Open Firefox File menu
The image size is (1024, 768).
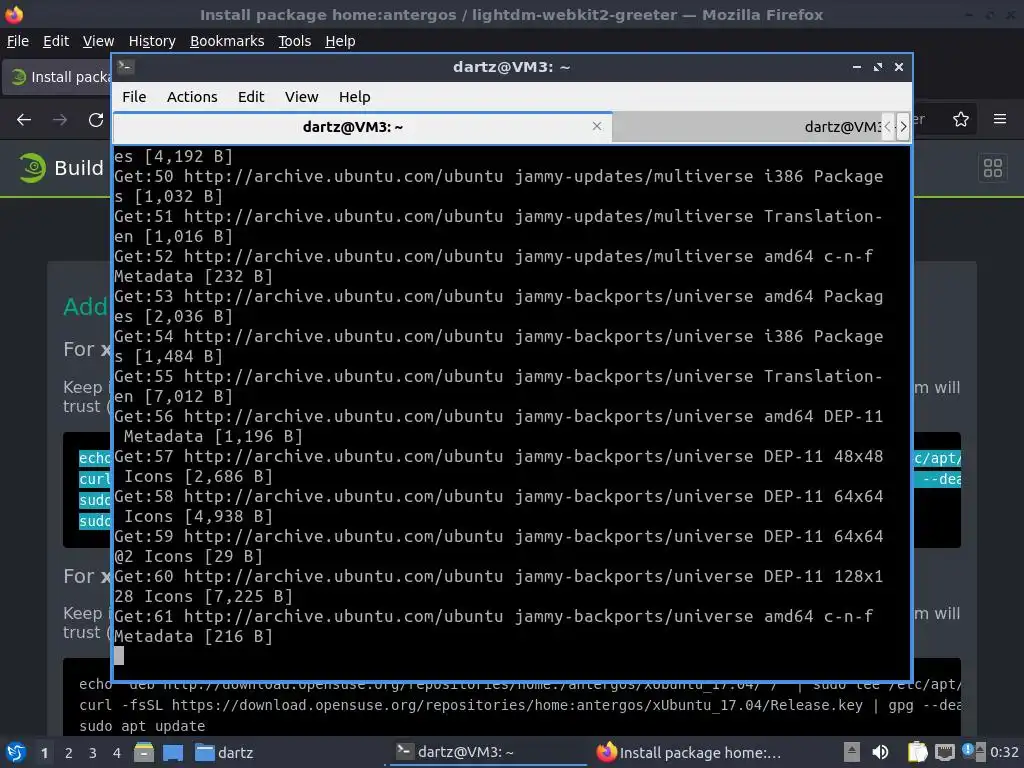18,41
